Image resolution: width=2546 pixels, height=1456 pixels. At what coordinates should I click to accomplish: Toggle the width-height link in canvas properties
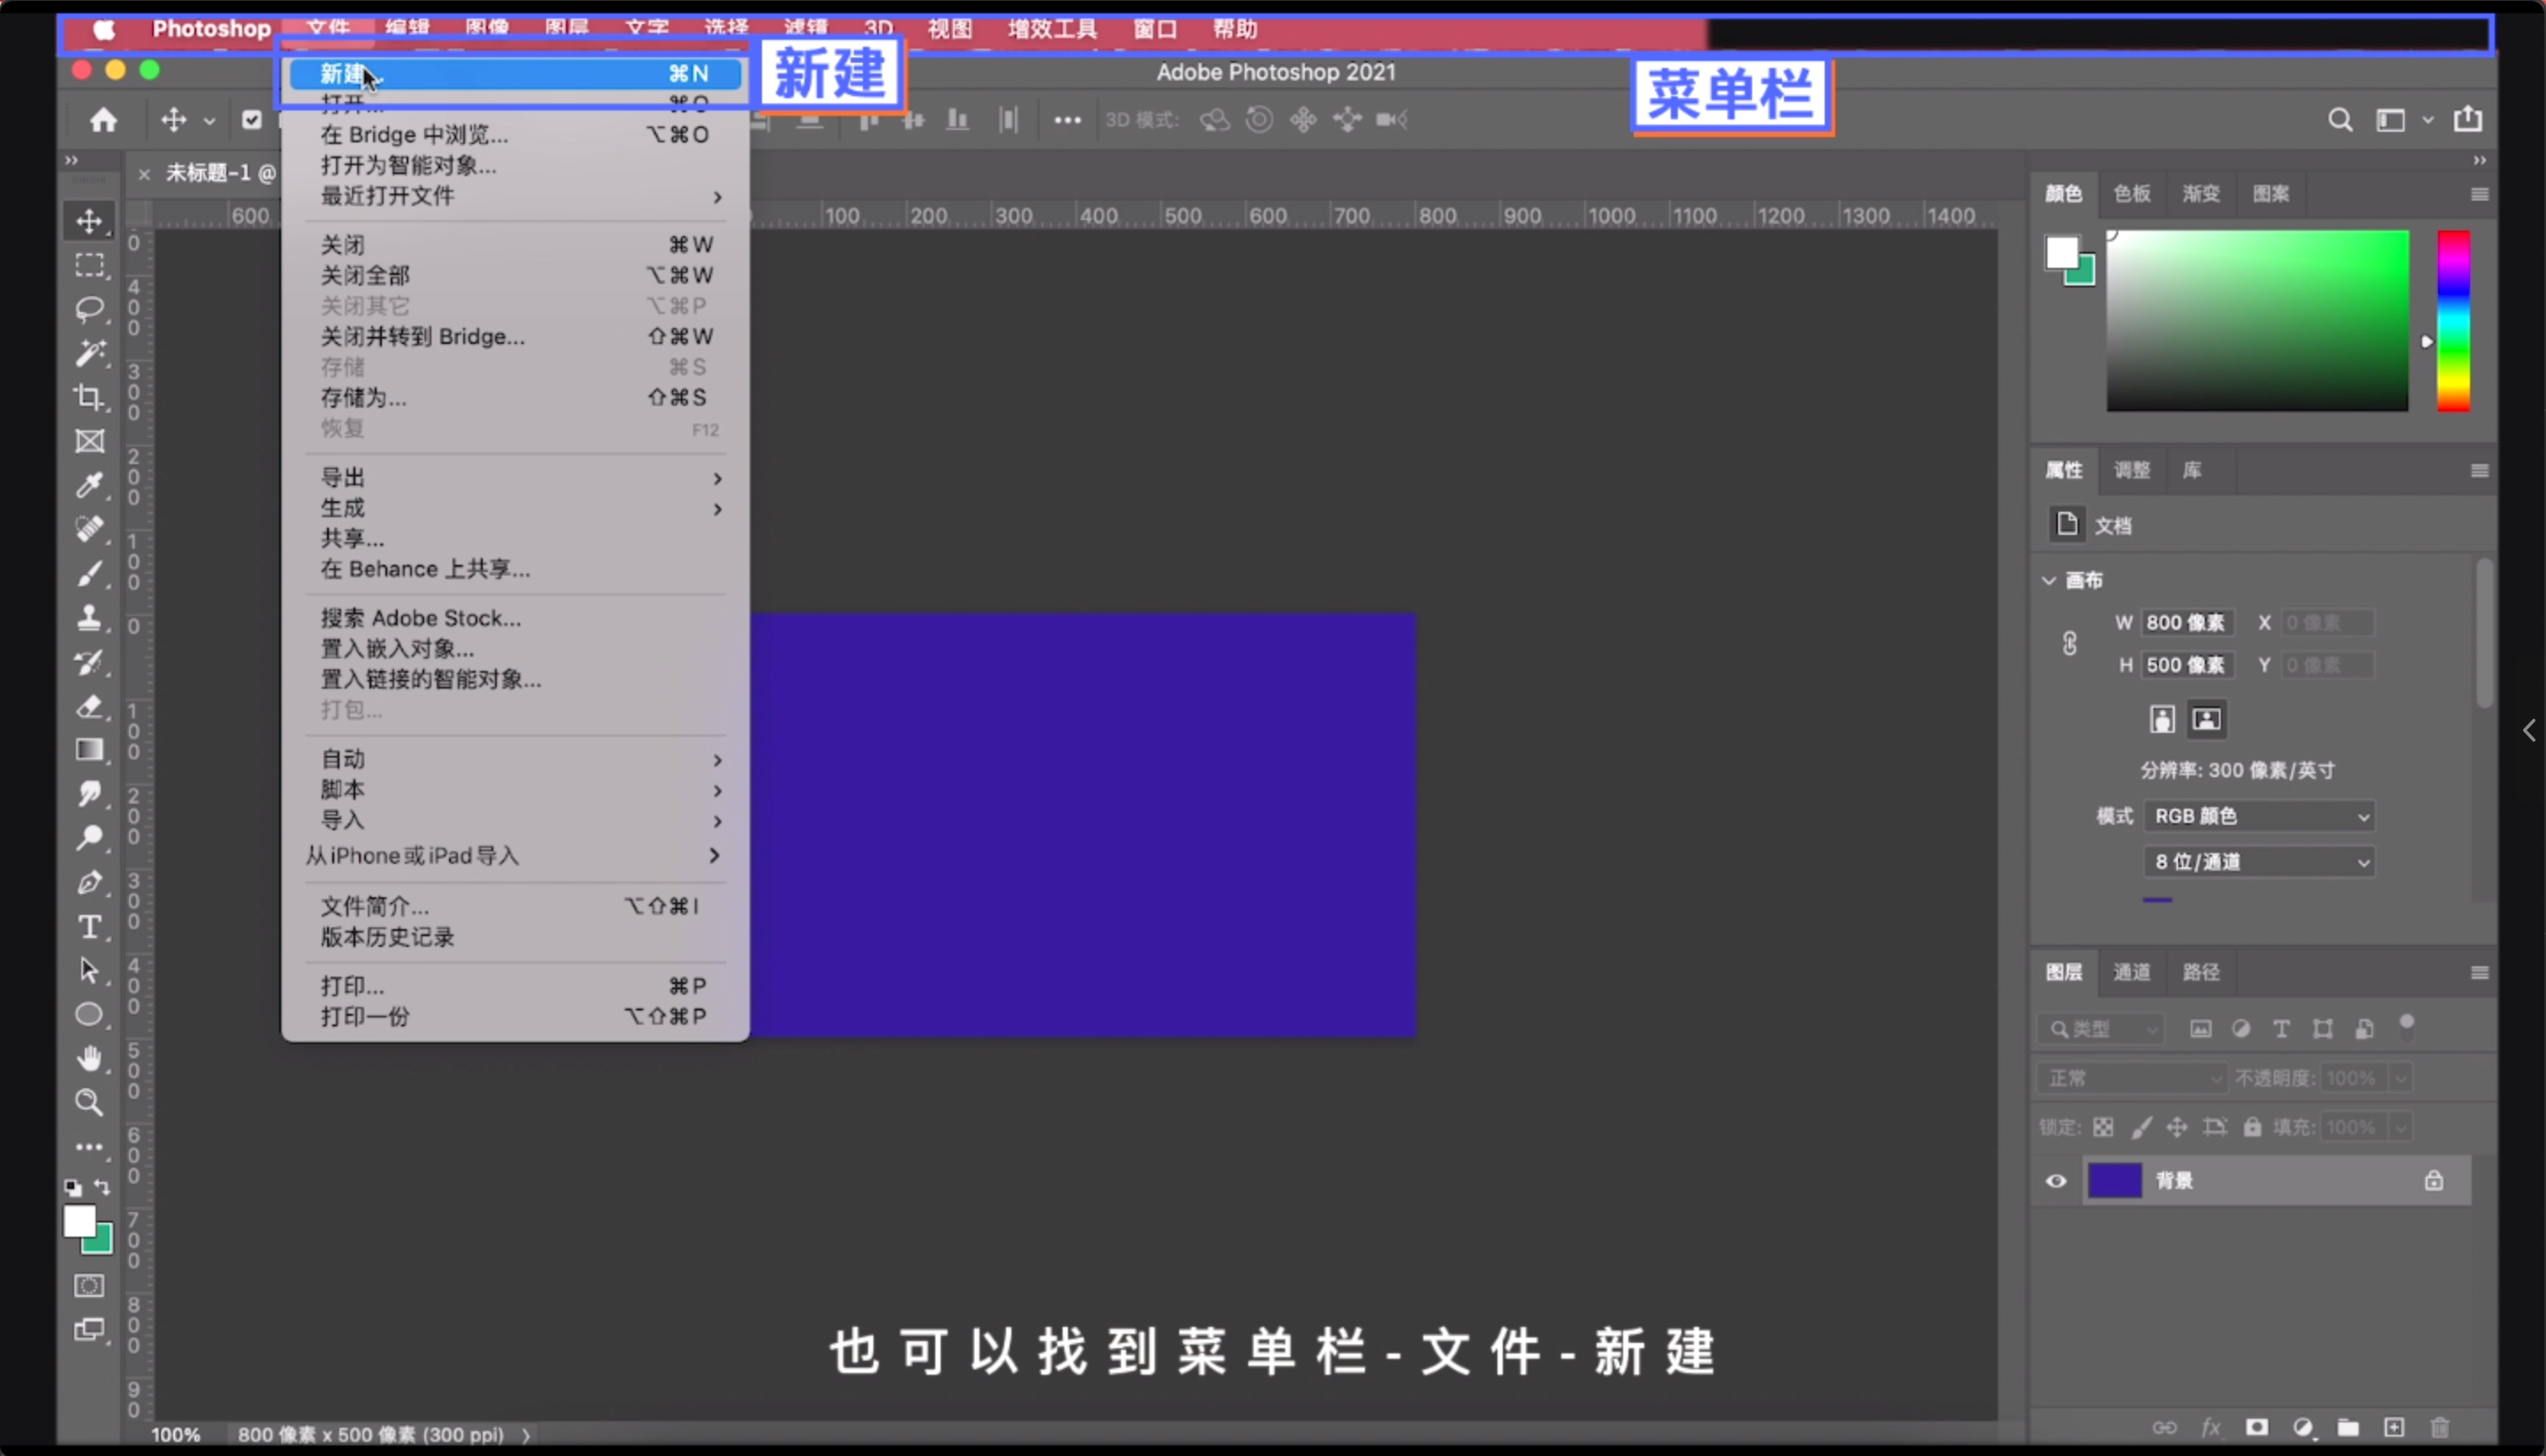pyautogui.click(x=2069, y=643)
